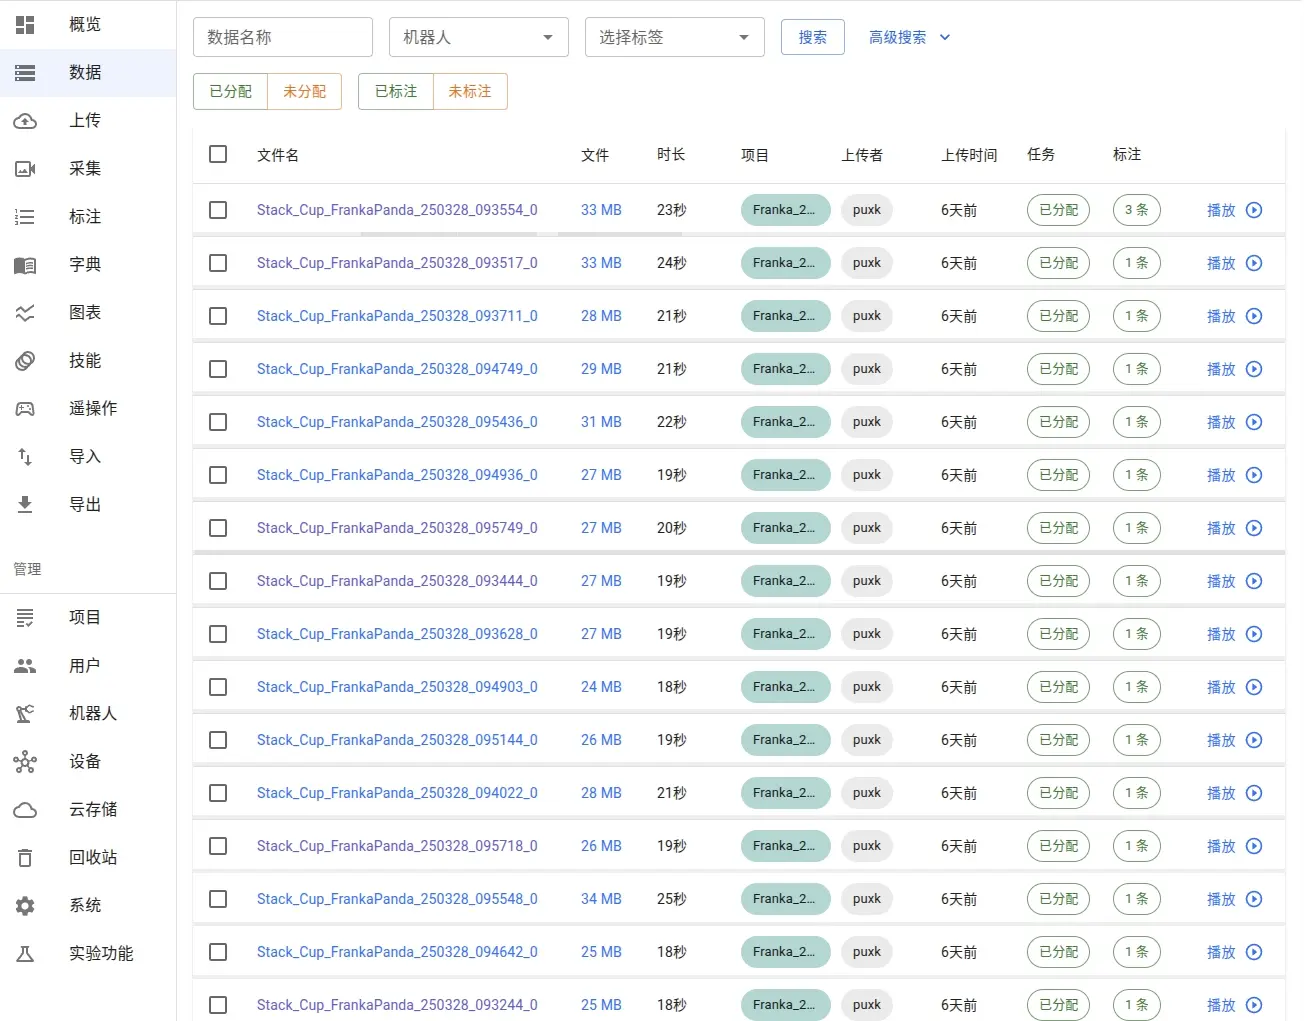Check the box for file 250328_093554_0
The image size is (1304, 1021).
click(218, 210)
